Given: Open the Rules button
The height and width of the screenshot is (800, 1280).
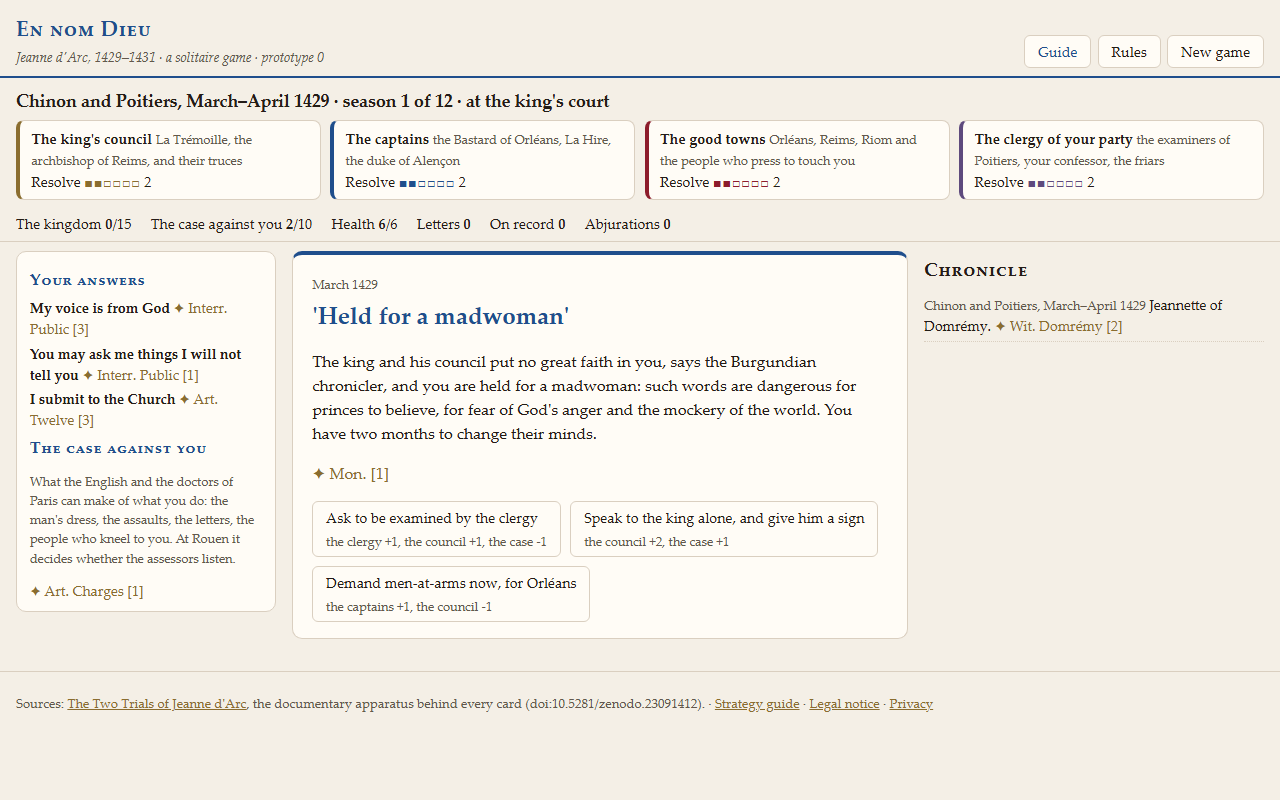Looking at the screenshot, I should click(1129, 52).
